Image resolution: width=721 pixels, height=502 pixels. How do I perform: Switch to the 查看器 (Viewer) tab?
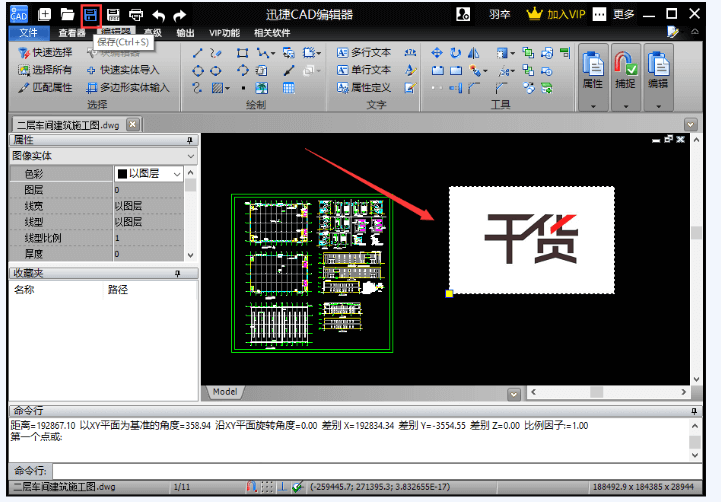point(72,33)
